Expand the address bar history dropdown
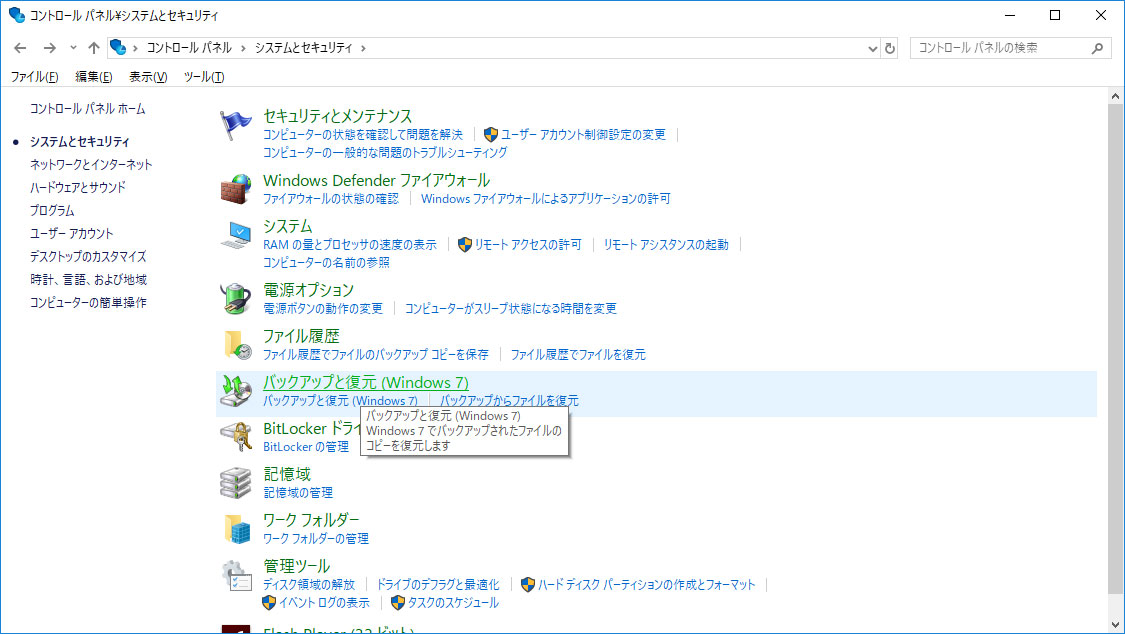Image resolution: width=1125 pixels, height=634 pixels. tap(872, 48)
